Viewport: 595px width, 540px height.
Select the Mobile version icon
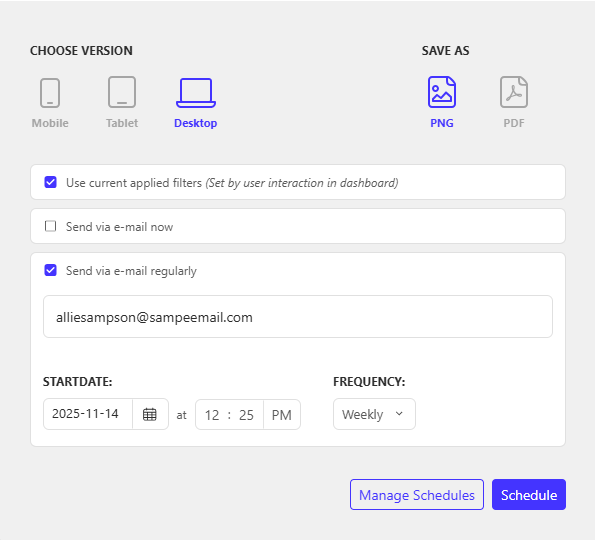50,93
